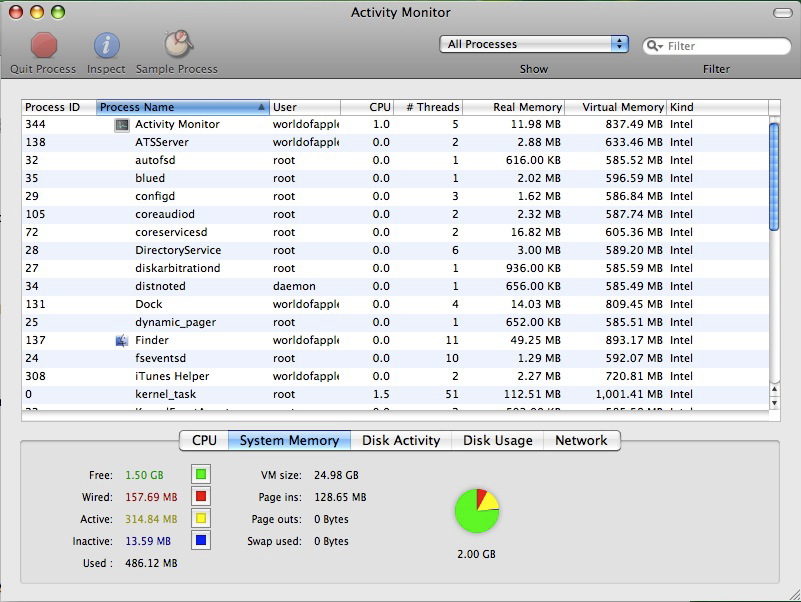Screen dimensions: 801x602
Task: Select the iTunes Helper process row
Action: click(395, 377)
